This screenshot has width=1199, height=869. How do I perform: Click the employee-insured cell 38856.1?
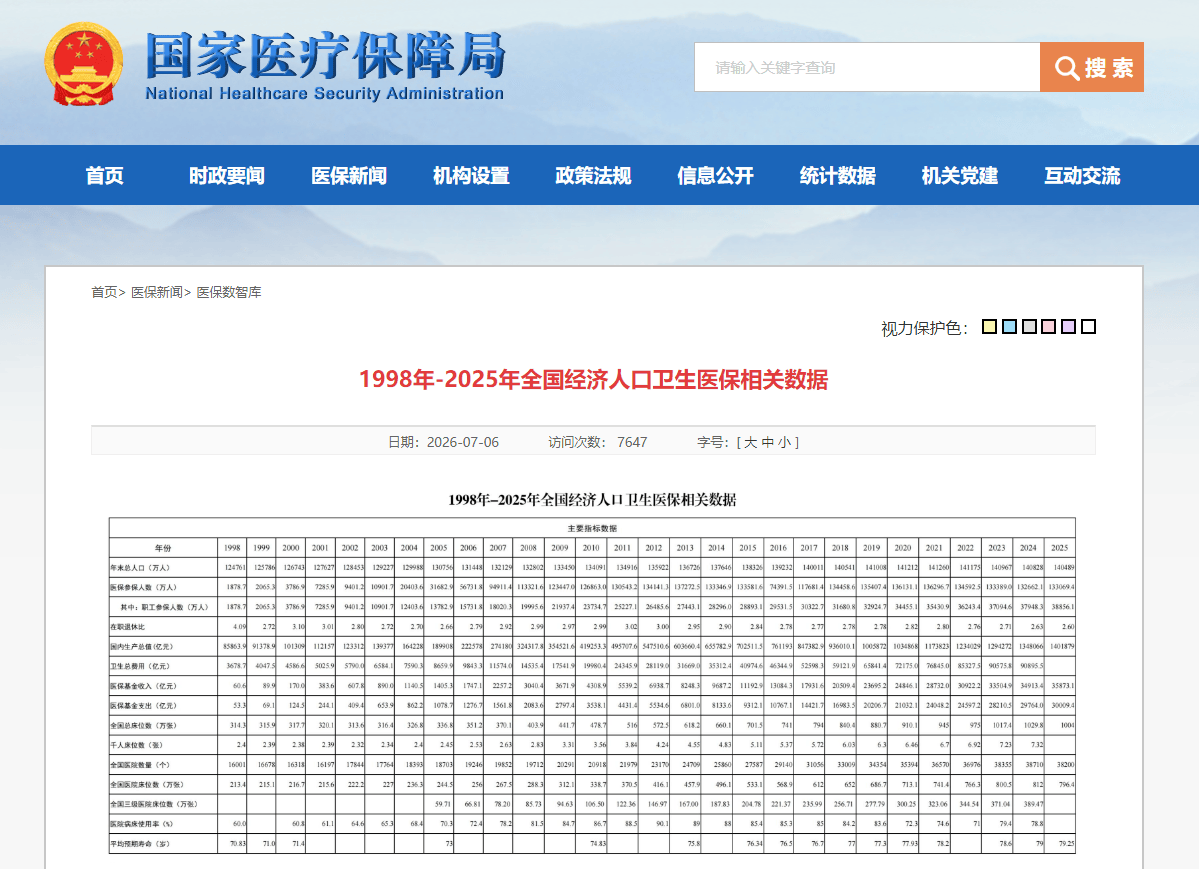point(1062,607)
